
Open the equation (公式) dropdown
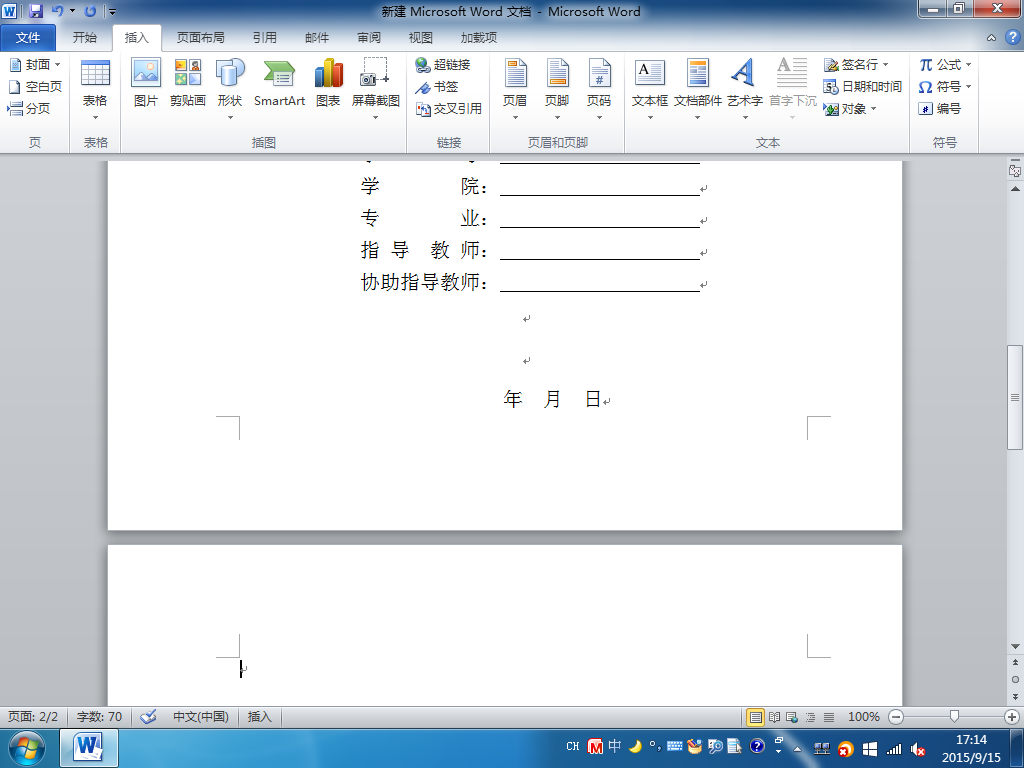pos(945,65)
